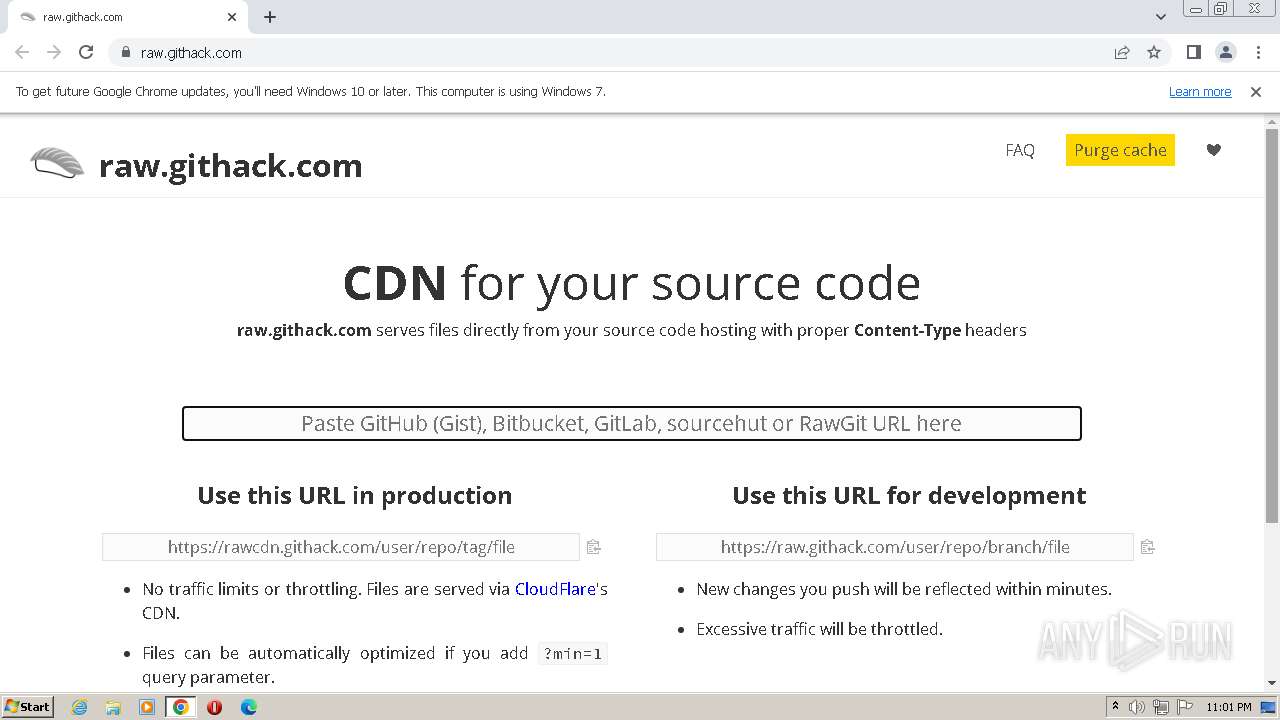Show hidden system tray icons
Image resolution: width=1280 pixels, height=720 pixels.
(1115, 707)
